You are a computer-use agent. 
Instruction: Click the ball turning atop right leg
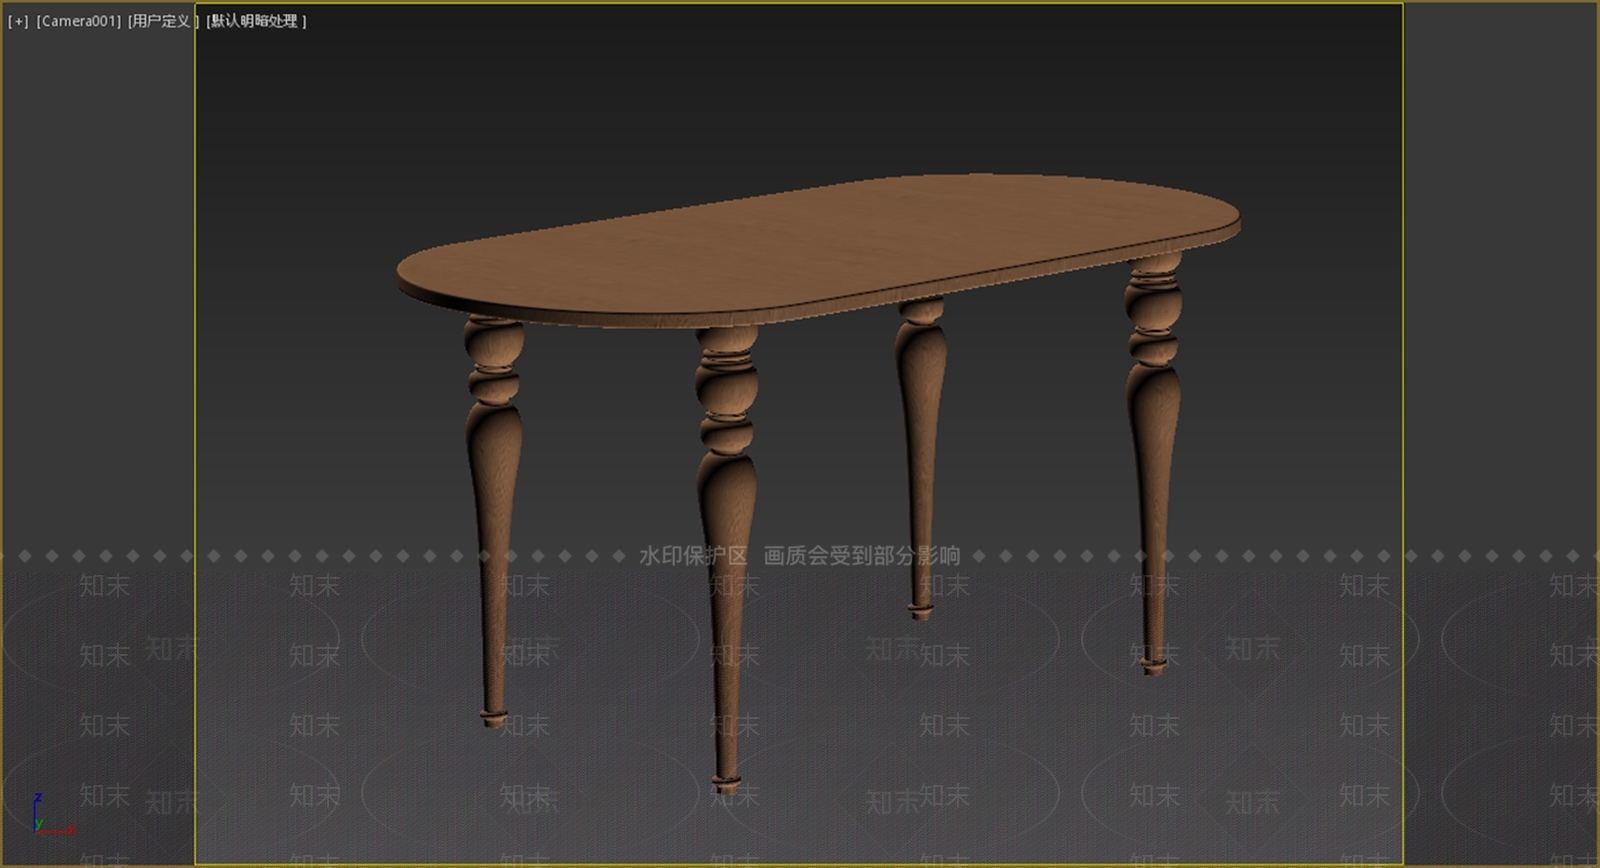[1153, 301]
